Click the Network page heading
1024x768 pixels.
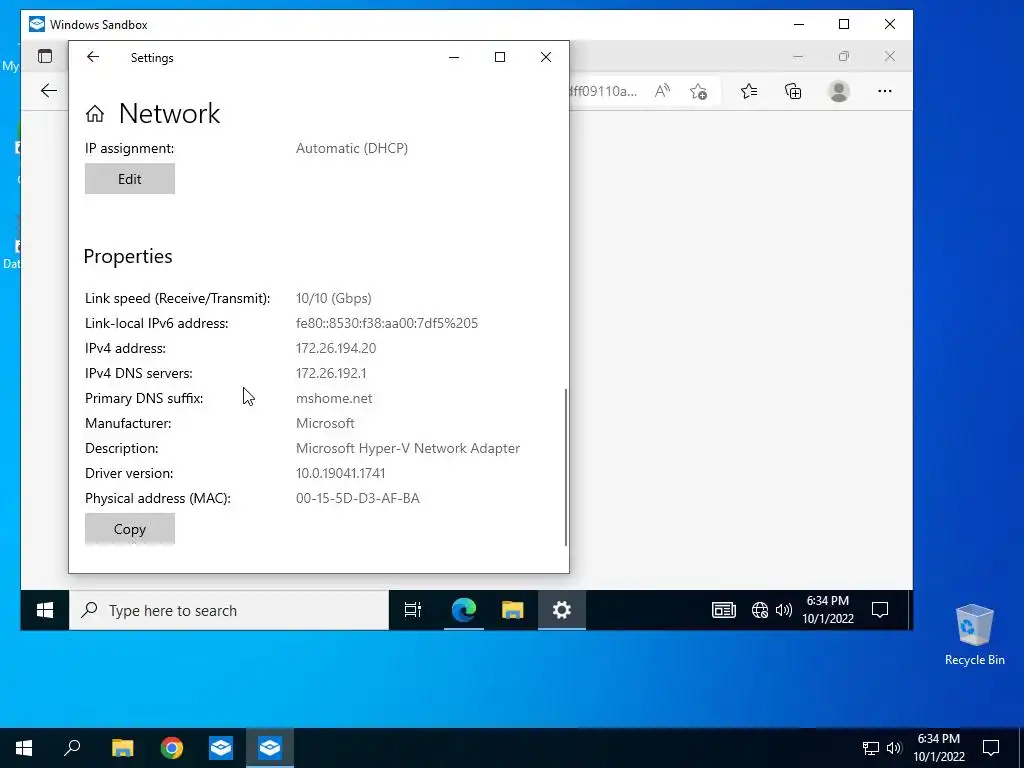169,114
